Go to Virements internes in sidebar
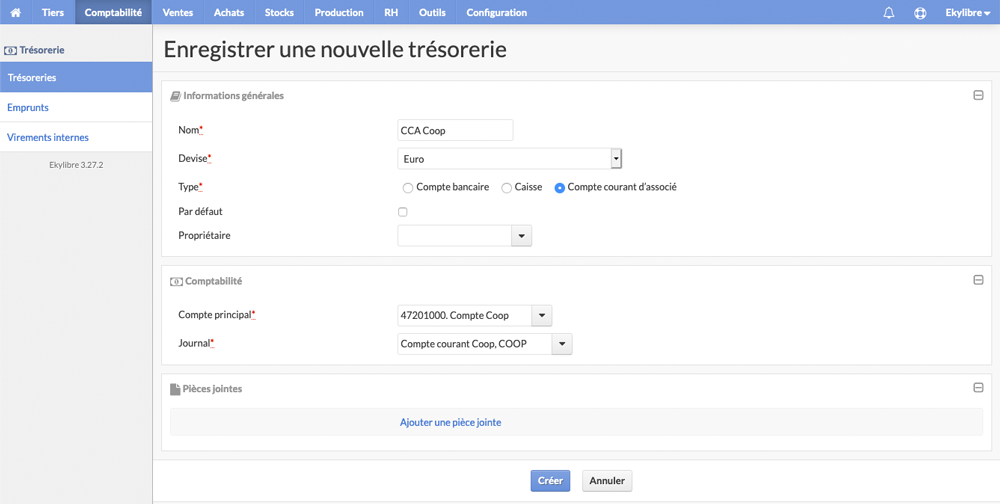The height and width of the screenshot is (504, 1000). coord(76,137)
